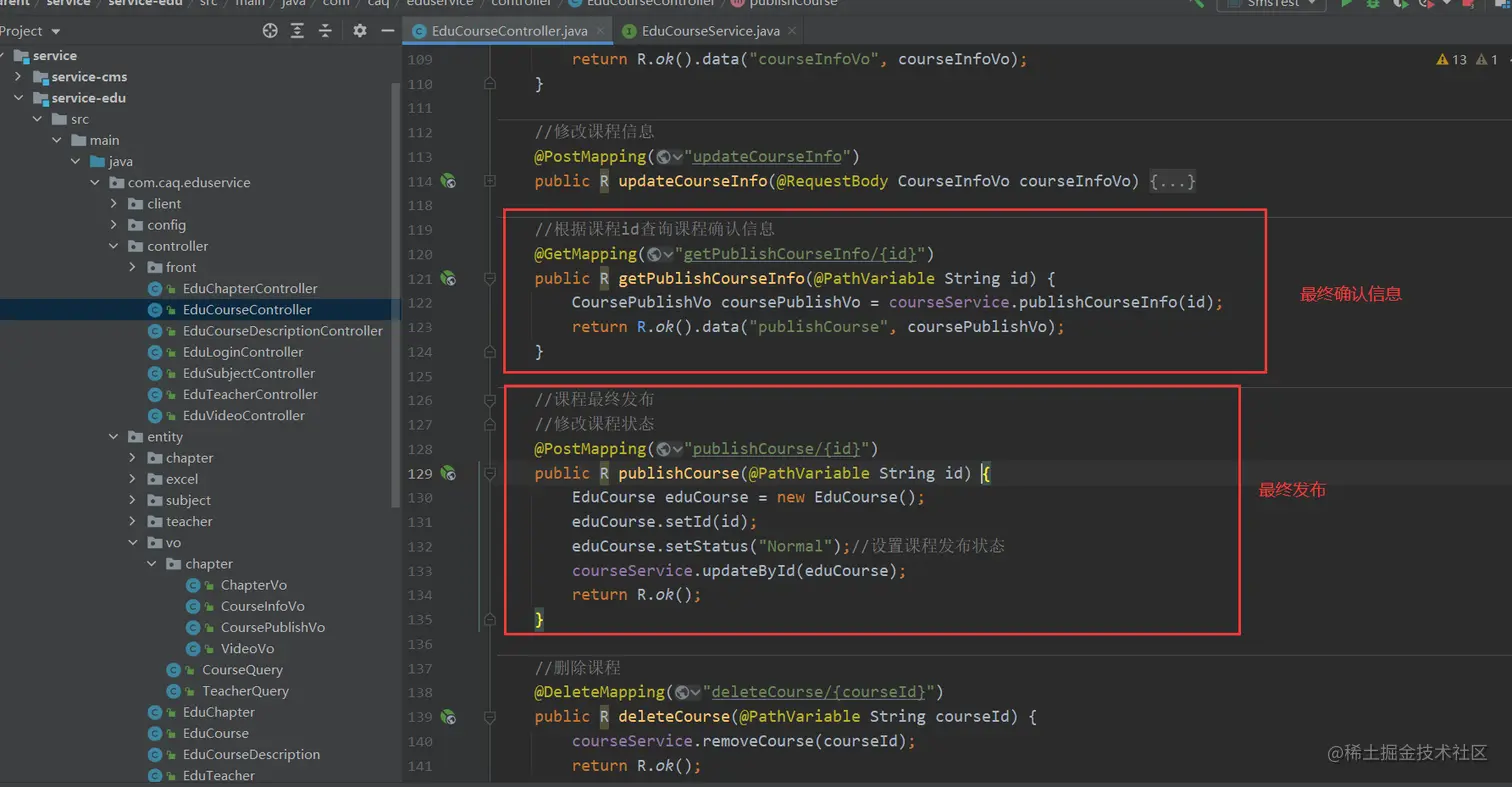Expand folded updateCourseInfo method on line 114
This screenshot has height=787, width=1512.
pyautogui.click(x=490, y=181)
